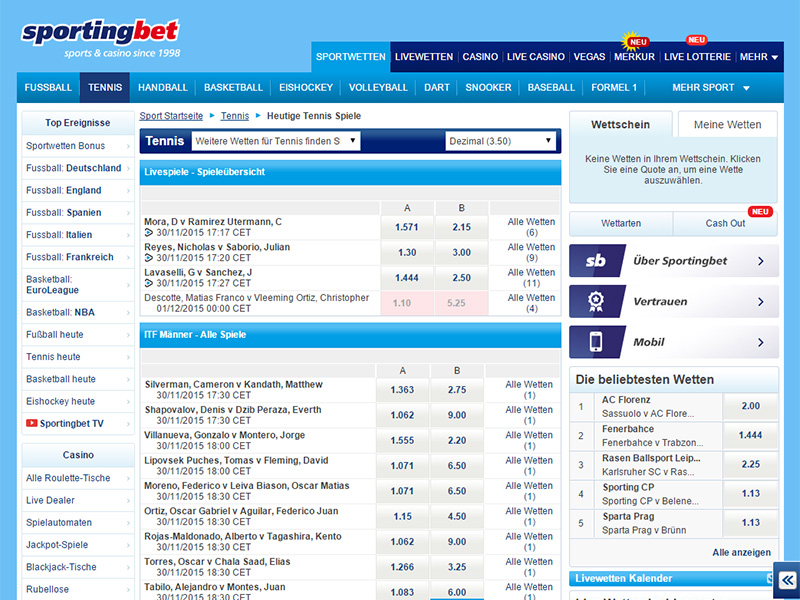
Task: Select SNOOKER in the sports bar
Action: (488, 88)
